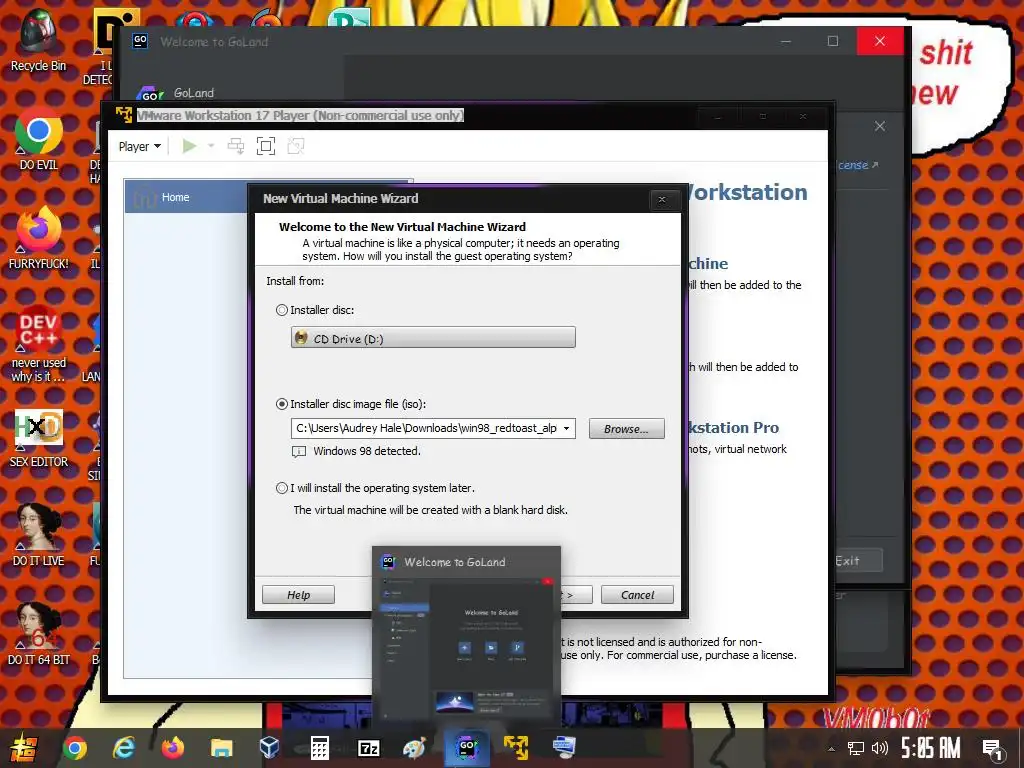This screenshot has width=1024, height=768.
Task: Click the Browse... button
Action: click(x=626, y=428)
